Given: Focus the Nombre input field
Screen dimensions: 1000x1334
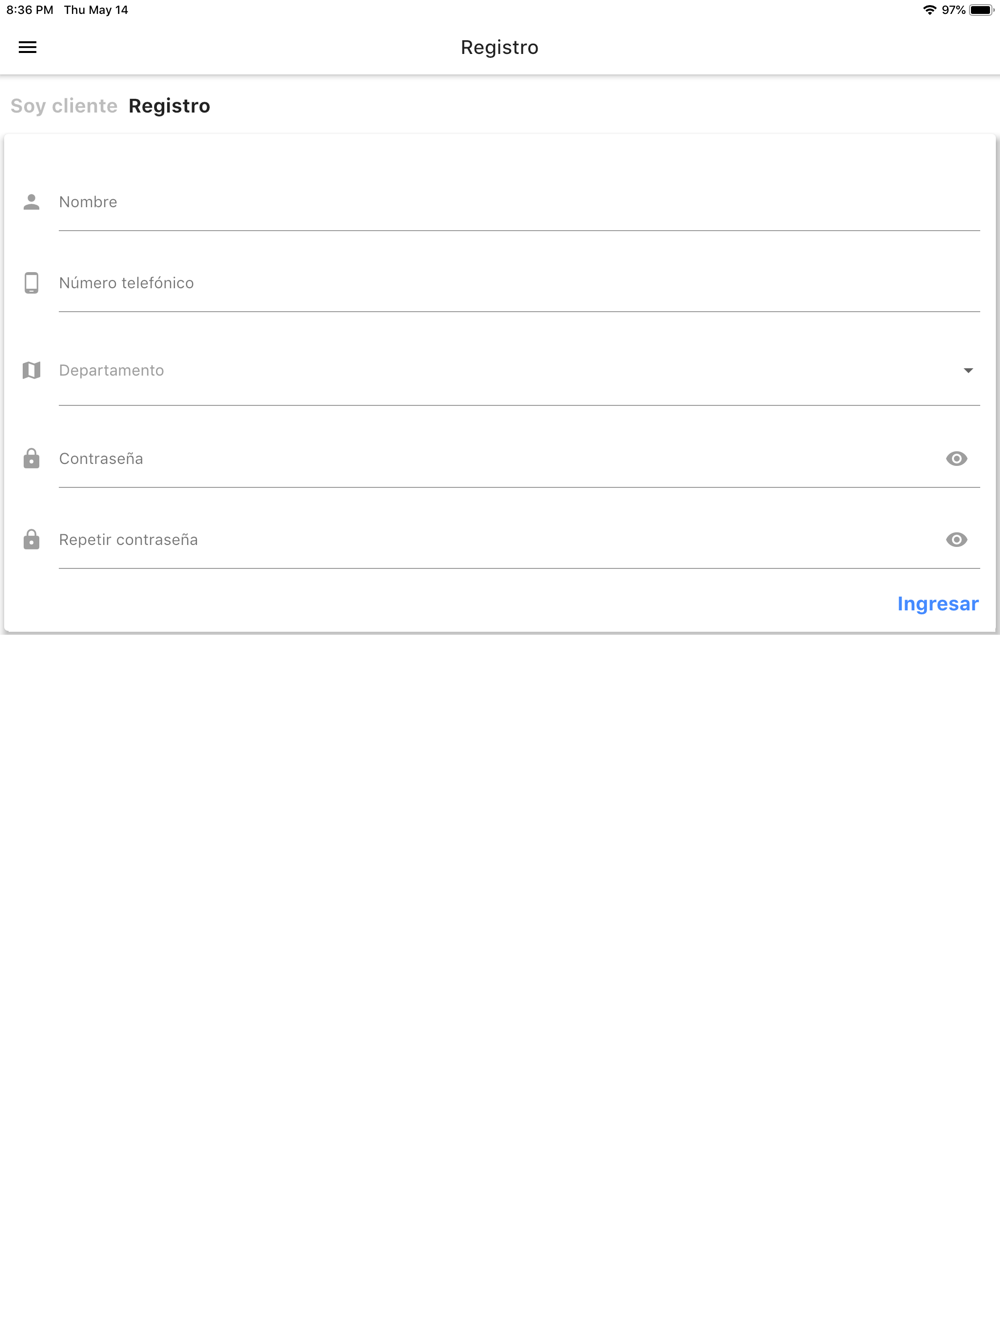Looking at the screenshot, I should 519,202.
